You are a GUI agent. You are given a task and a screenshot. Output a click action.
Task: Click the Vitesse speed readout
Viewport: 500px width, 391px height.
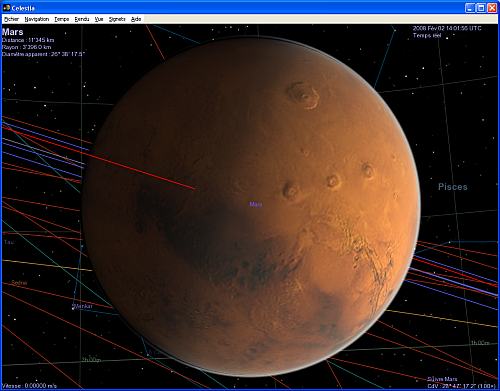(29, 386)
